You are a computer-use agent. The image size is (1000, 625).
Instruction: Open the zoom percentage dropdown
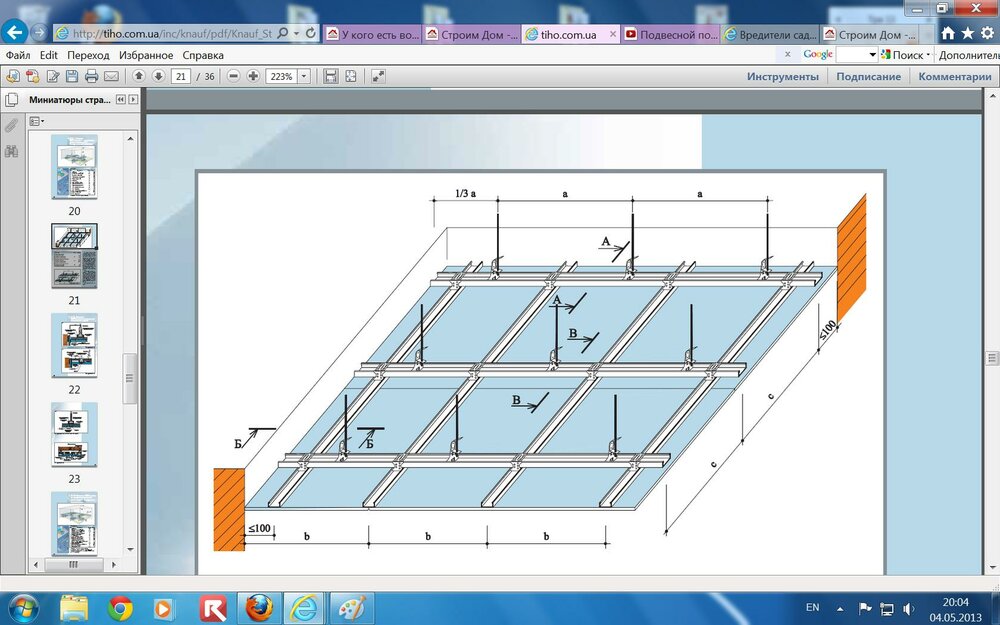tap(303, 76)
